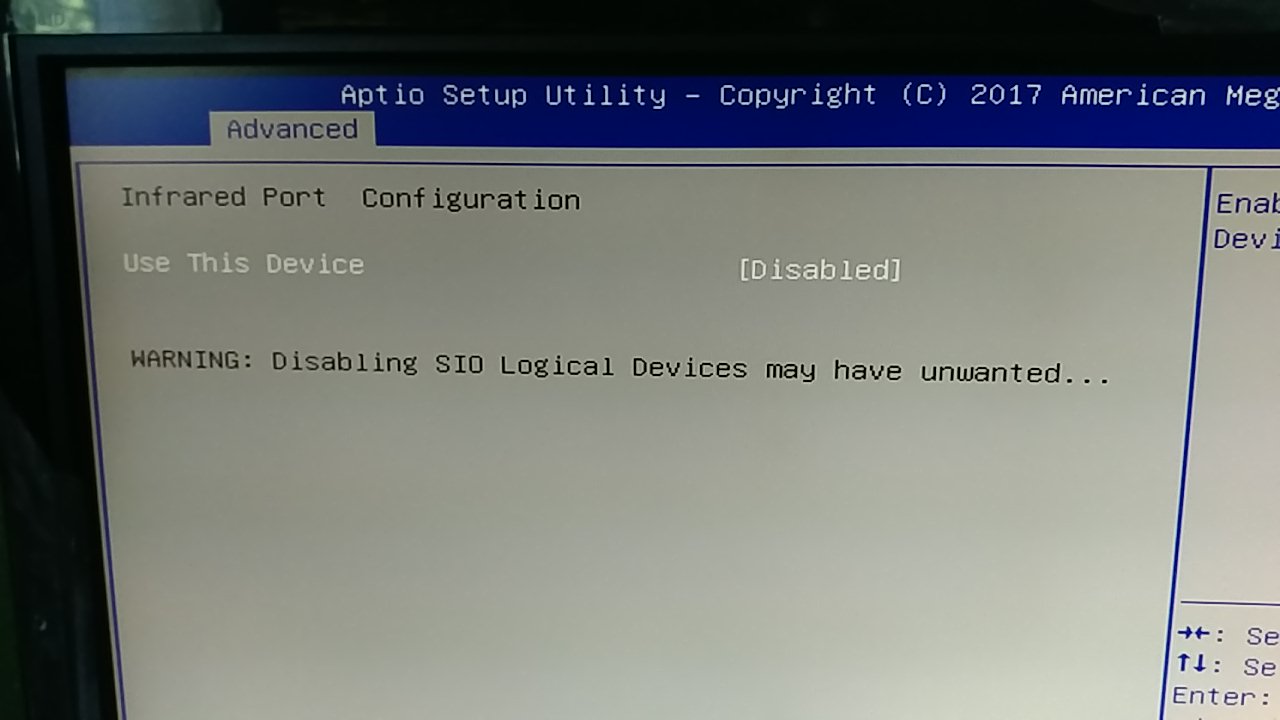This screenshot has width=1280, height=720.
Task: Click the Devi help text line
Action: point(1246,239)
